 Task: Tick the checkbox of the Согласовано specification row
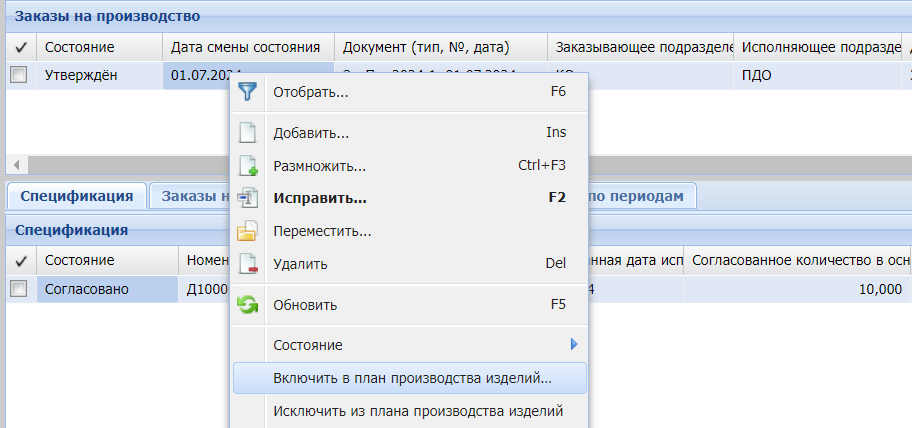18,289
